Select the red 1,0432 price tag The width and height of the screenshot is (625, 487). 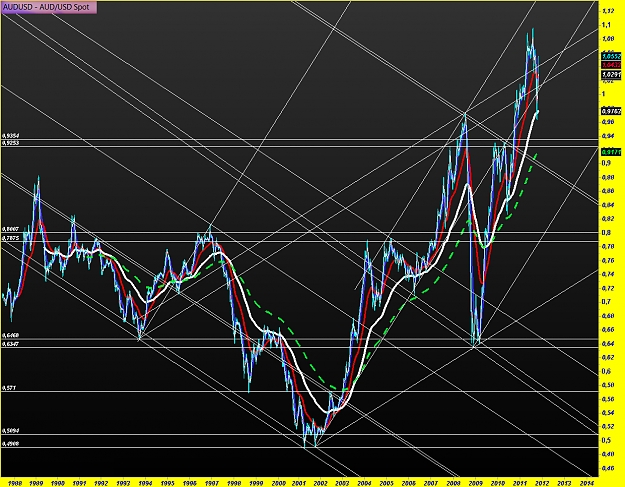611,65
